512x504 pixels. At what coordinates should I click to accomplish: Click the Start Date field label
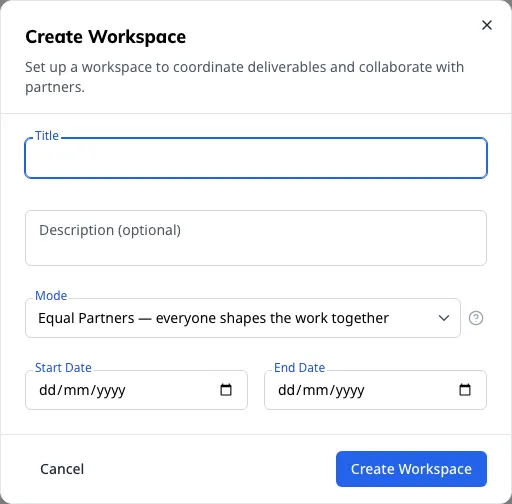coord(63,368)
